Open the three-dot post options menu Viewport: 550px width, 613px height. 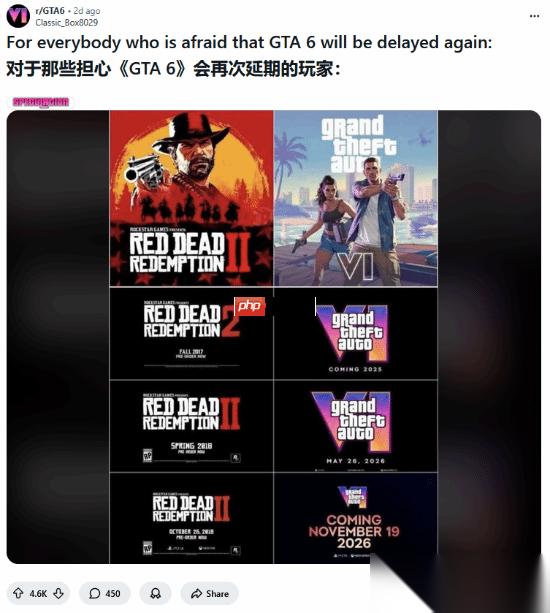coord(534,16)
